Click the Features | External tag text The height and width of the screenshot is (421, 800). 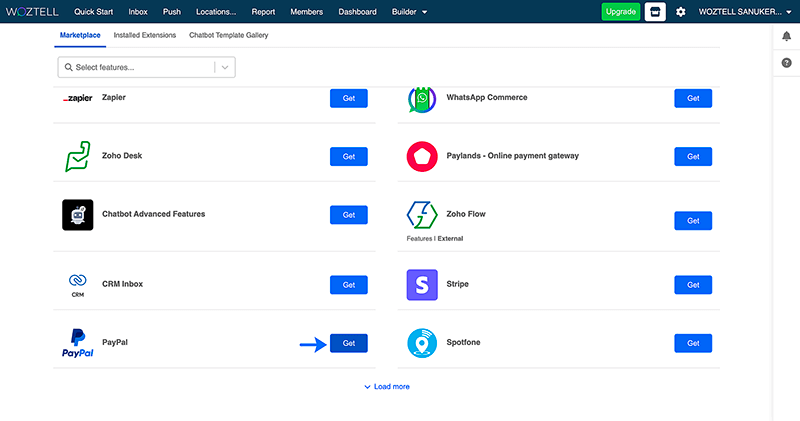point(435,238)
